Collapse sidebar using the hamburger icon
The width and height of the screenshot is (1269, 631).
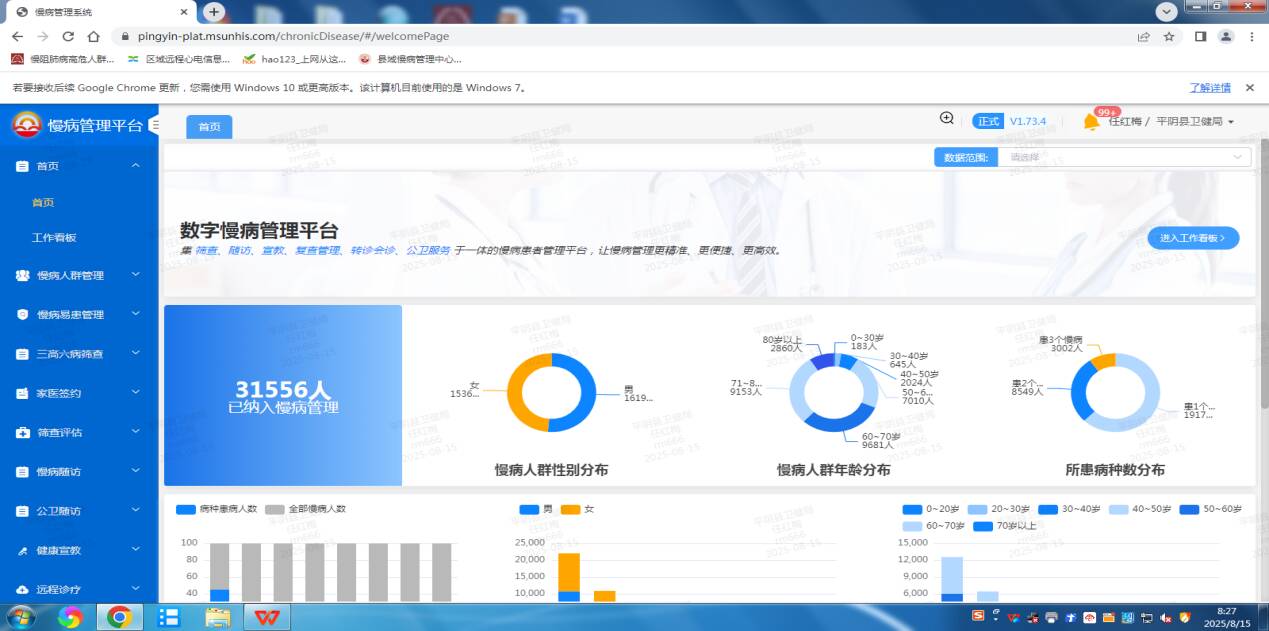[153, 125]
